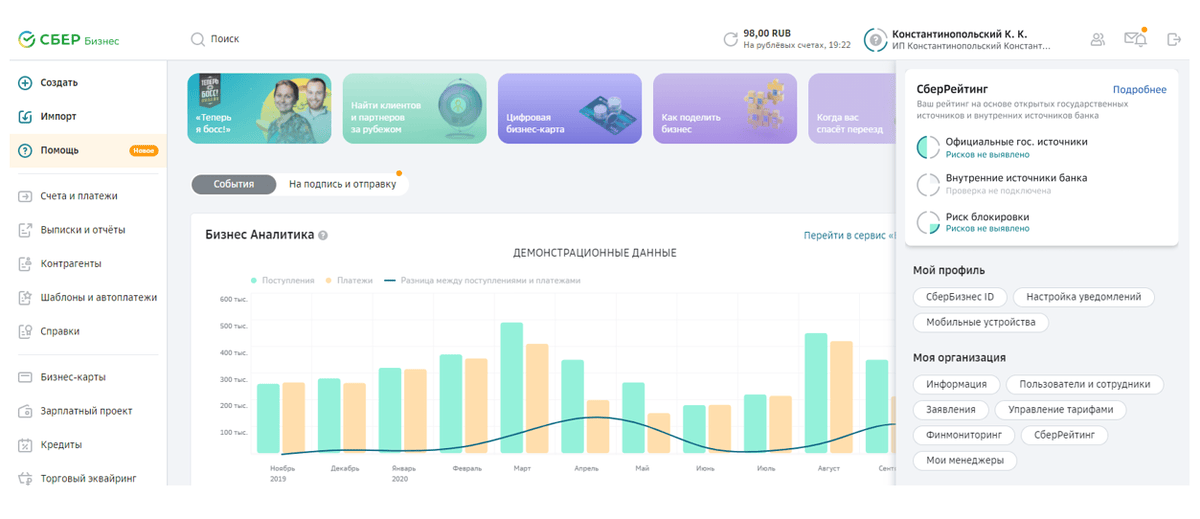The image size is (1200, 519).
Task: Open Мобильные устройства button
Action: pos(980,323)
